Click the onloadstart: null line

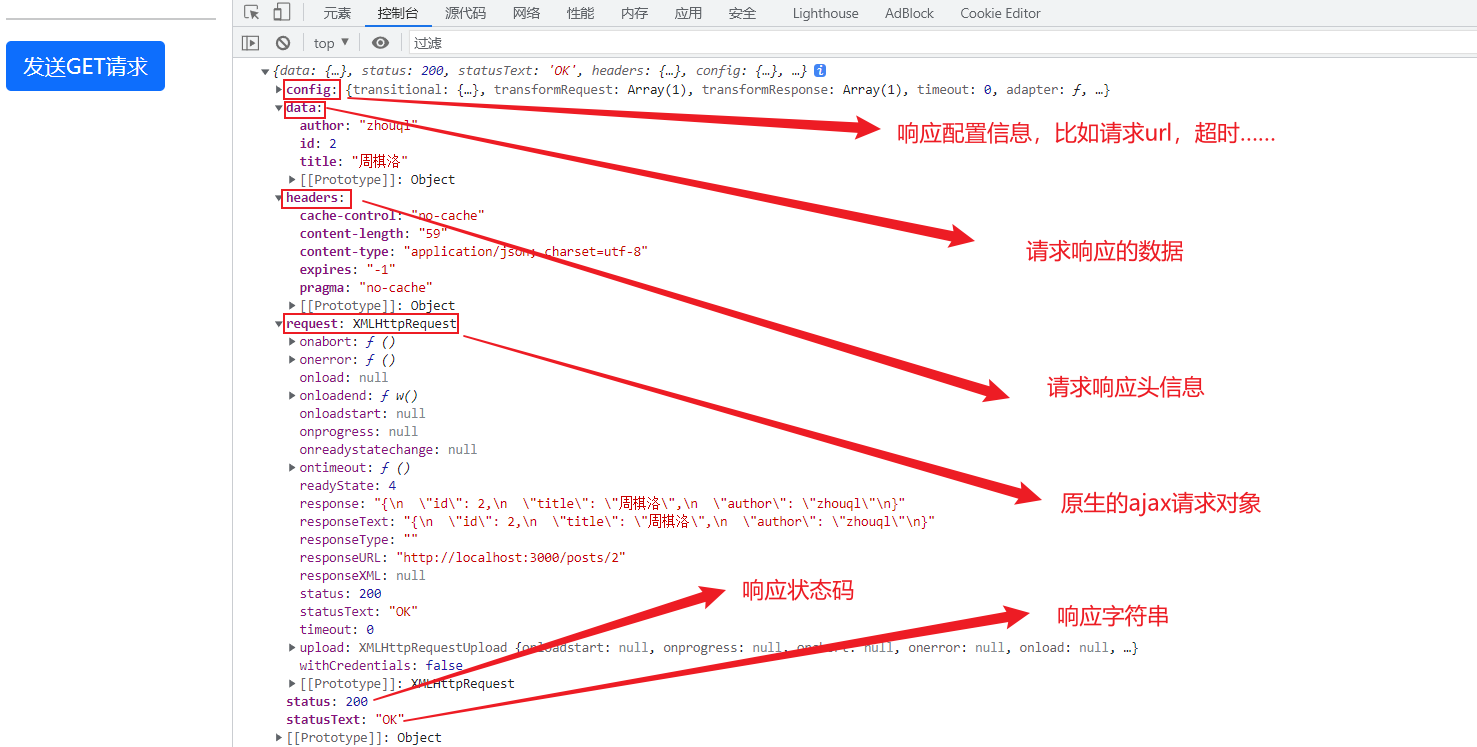(362, 414)
